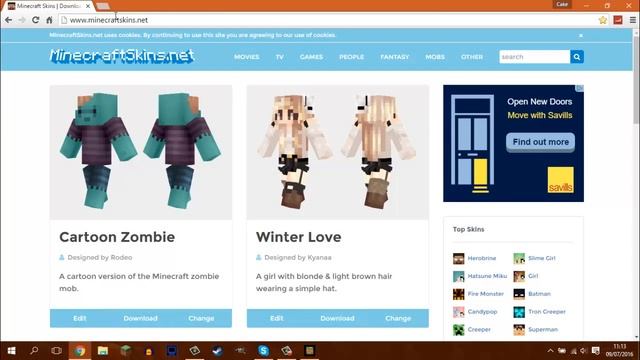Open the Fantasy category
Image resolution: width=640 pixels, height=360 pixels.
(x=395, y=57)
